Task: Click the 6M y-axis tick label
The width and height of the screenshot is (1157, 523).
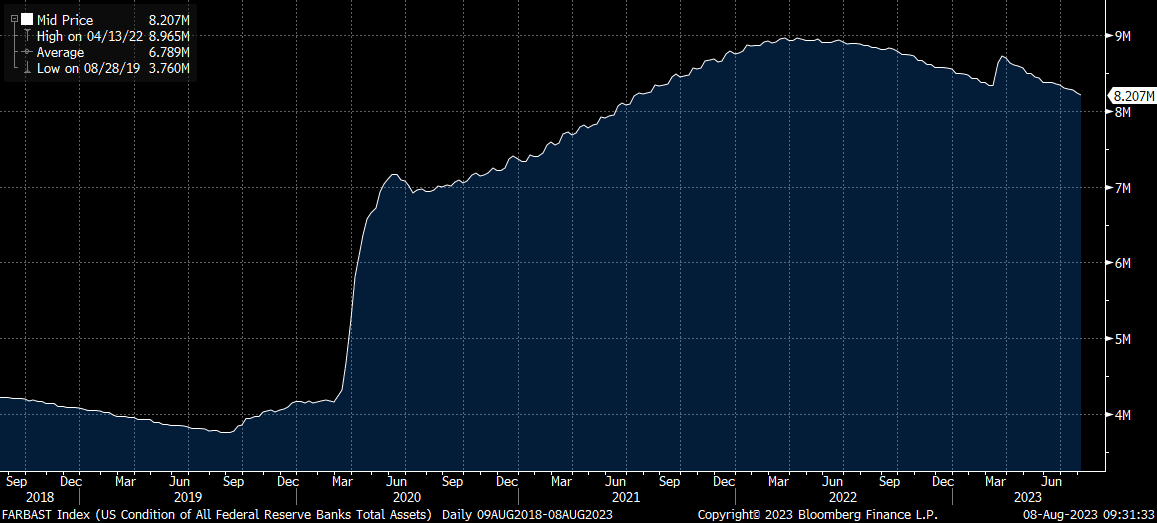Action: [1122, 263]
